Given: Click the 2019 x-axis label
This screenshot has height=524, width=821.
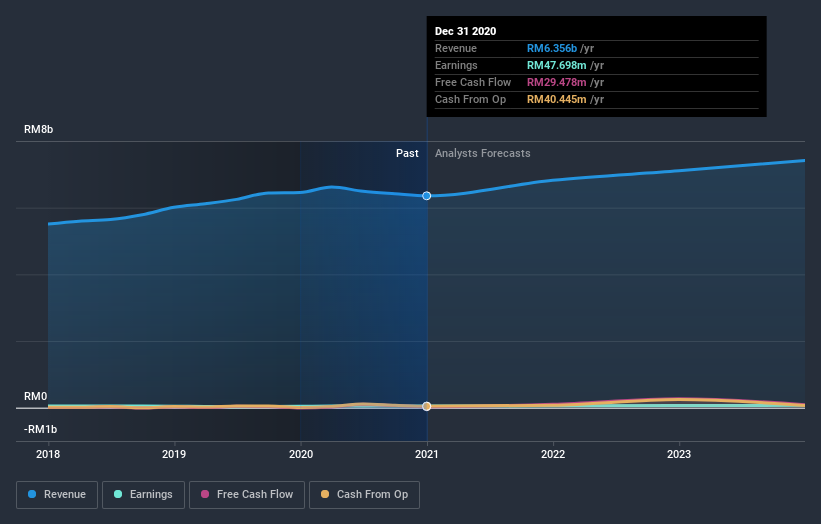Looking at the screenshot, I should 174,454.
